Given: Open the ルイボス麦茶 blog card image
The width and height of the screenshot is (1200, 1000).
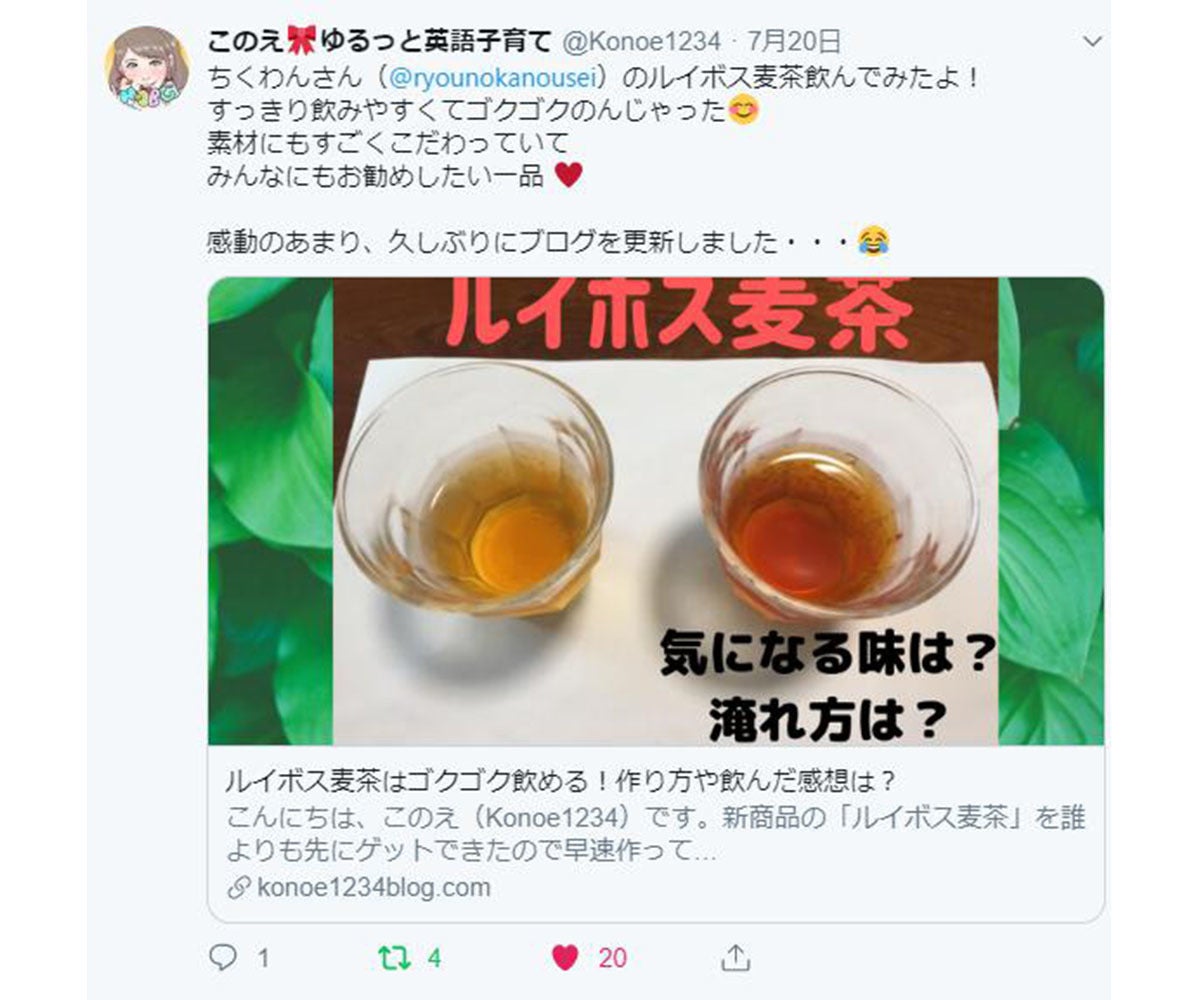Looking at the screenshot, I should (x=656, y=511).
